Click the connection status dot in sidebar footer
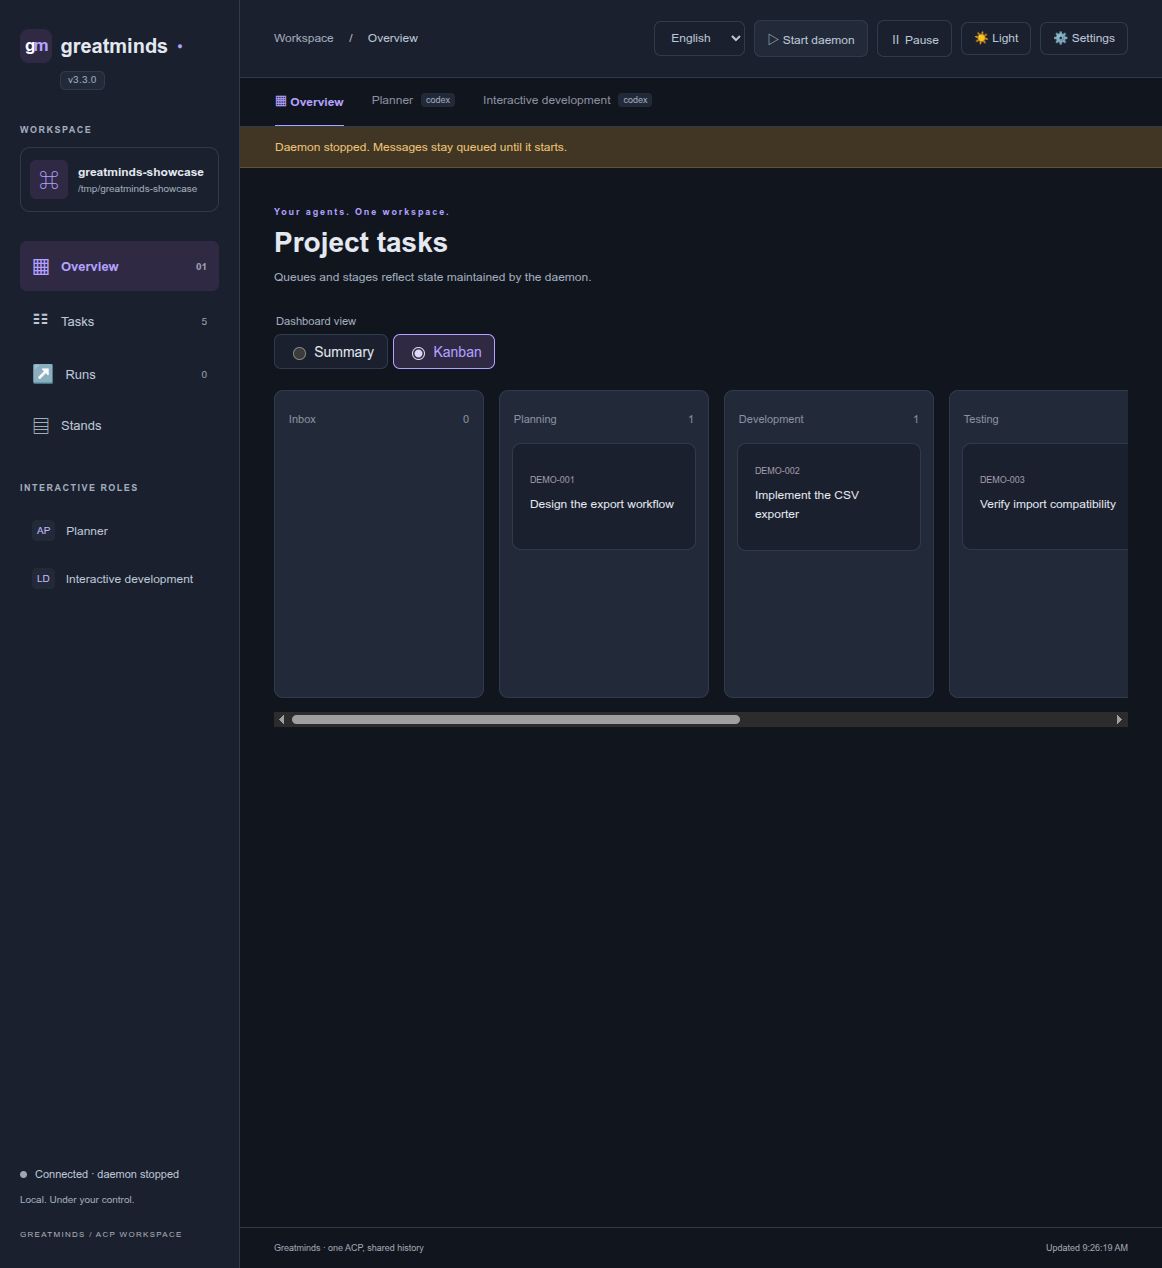This screenshot has height=1268, width=1162. pyautogui.click(x=24, y=1175)
